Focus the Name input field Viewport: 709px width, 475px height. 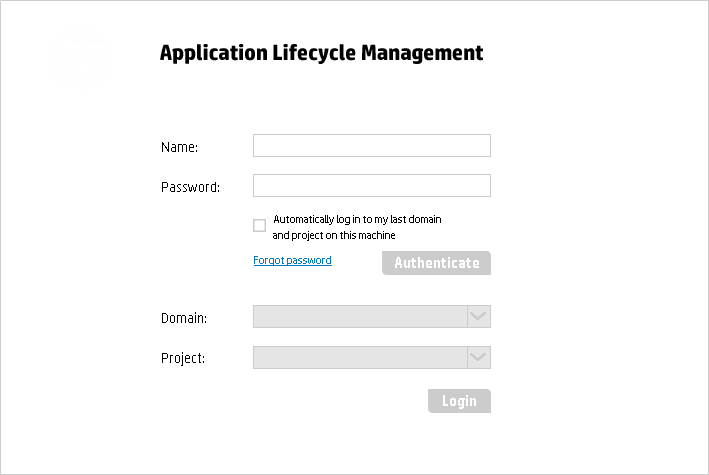tap(372, 145)
